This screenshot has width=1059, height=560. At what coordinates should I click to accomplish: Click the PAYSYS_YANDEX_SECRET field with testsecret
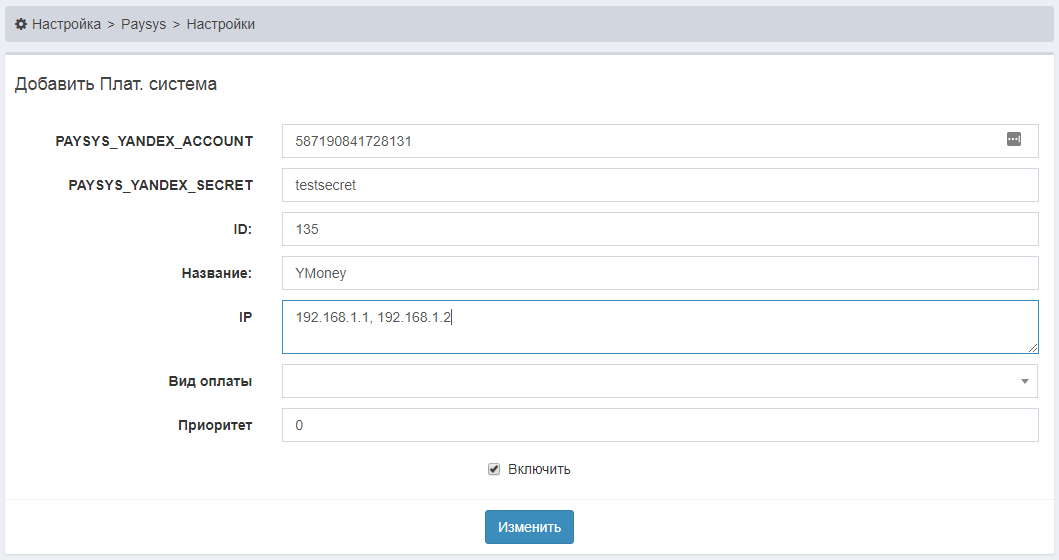point(660,185)
